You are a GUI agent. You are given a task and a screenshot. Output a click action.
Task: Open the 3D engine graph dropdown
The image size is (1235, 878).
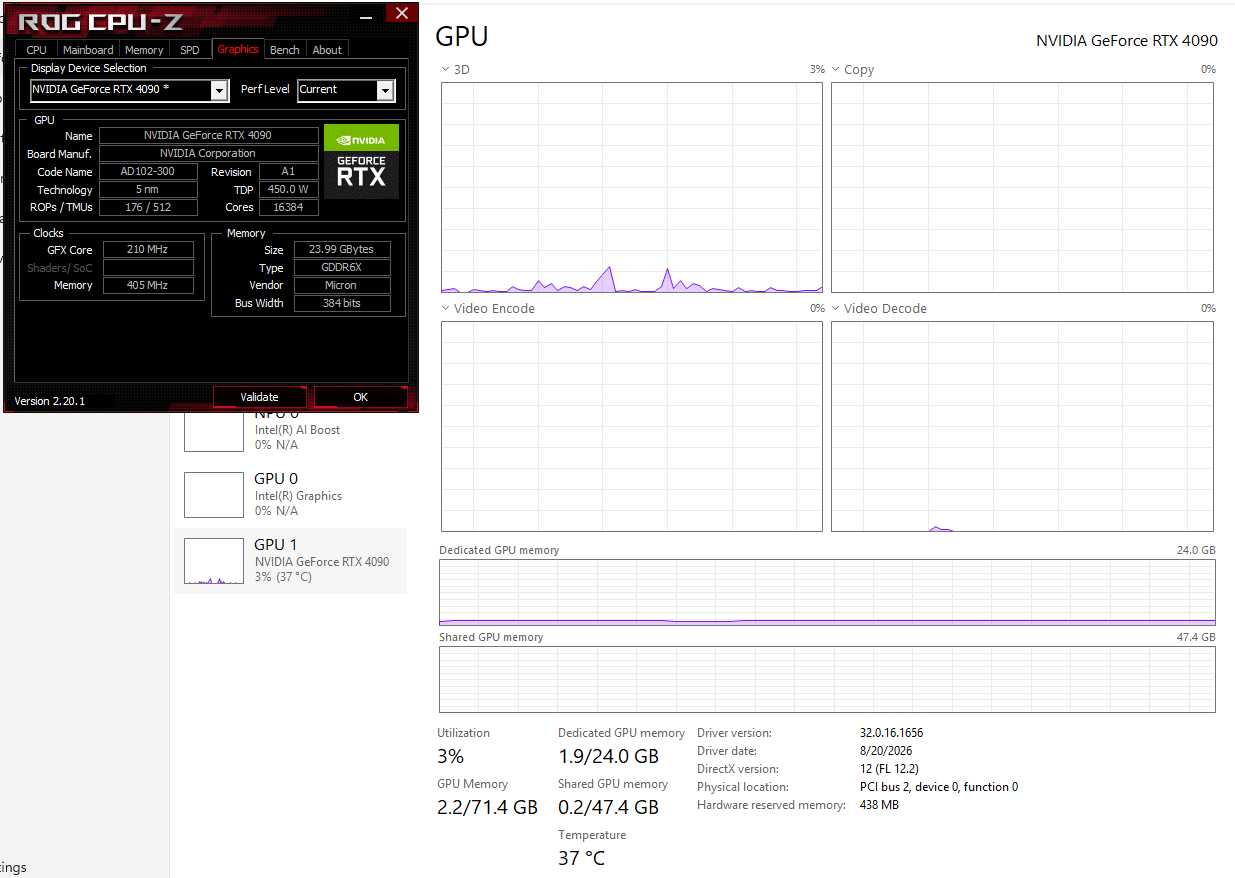tap(446, 70)
